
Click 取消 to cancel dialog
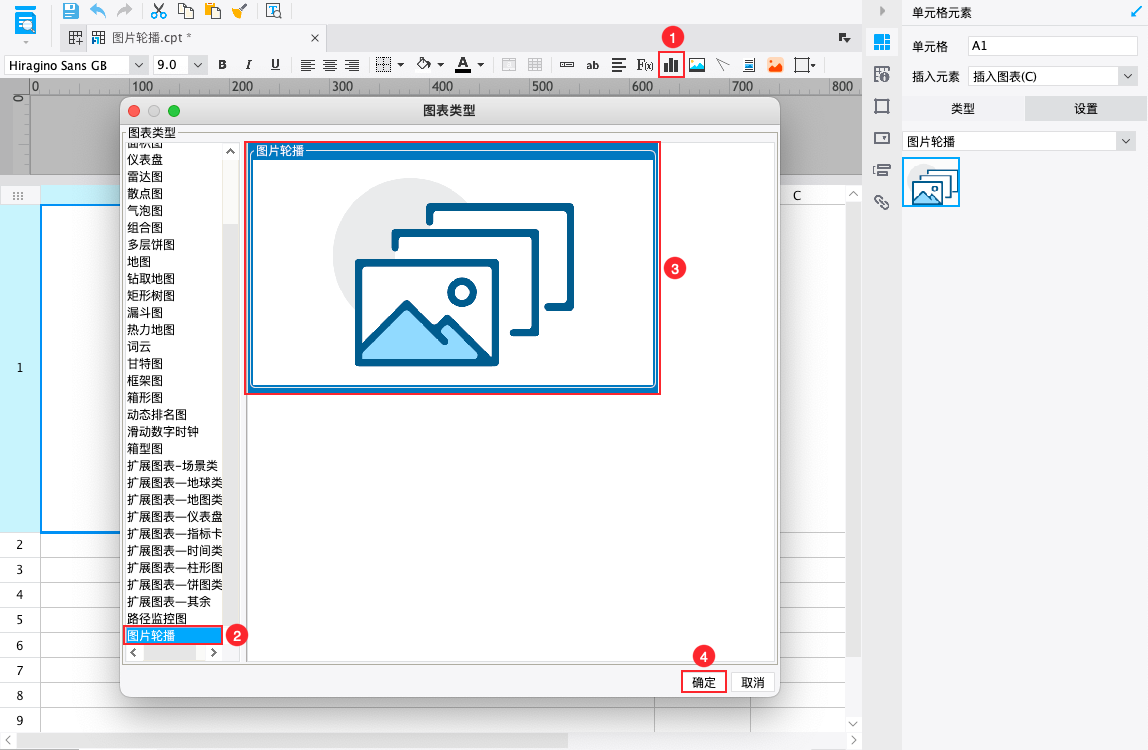753,682
